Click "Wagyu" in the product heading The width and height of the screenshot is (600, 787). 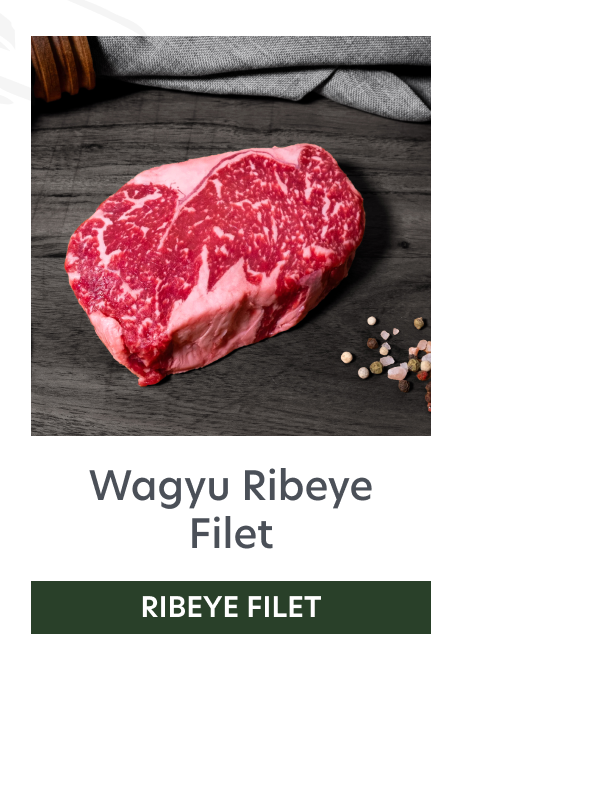(x=160, y=486)
